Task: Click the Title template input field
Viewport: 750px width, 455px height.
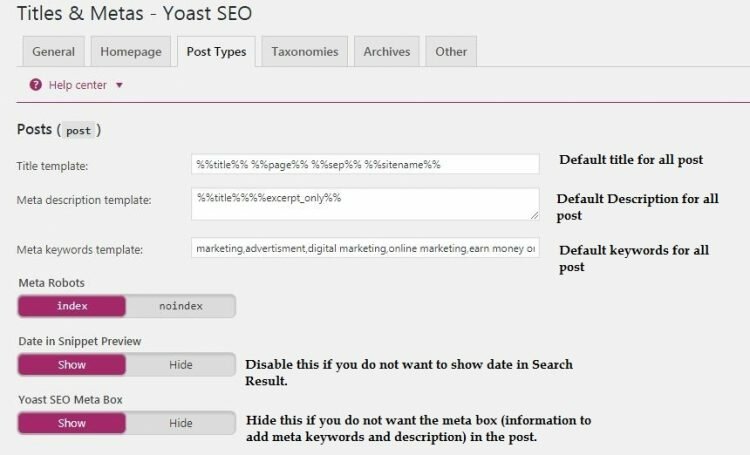Action: (x=365, y=164)
